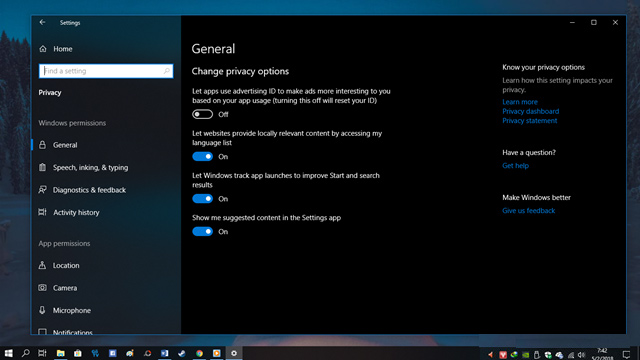Open Microsoft Store from the taskbar
This screenshot has width=640, height=360.
pyautogui.click(x=78, y=353)
